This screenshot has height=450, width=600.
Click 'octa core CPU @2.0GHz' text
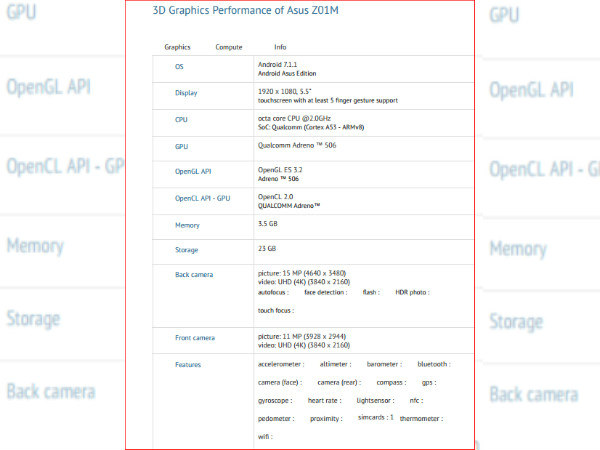294,119
